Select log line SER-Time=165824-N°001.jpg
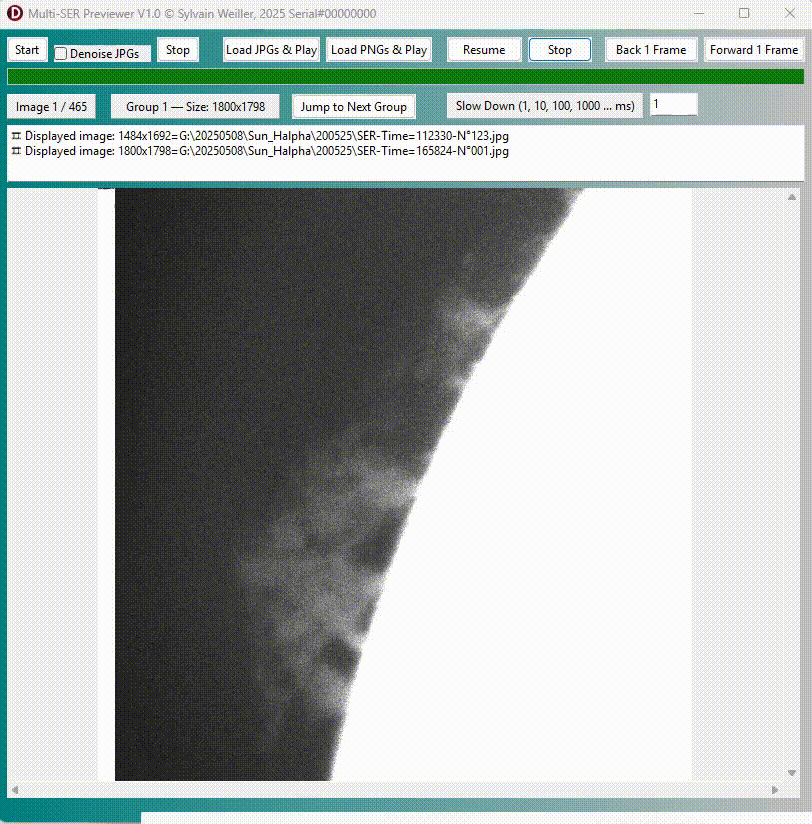The height and width of the screenshot is (824, 812). click(x=260, y=151)
